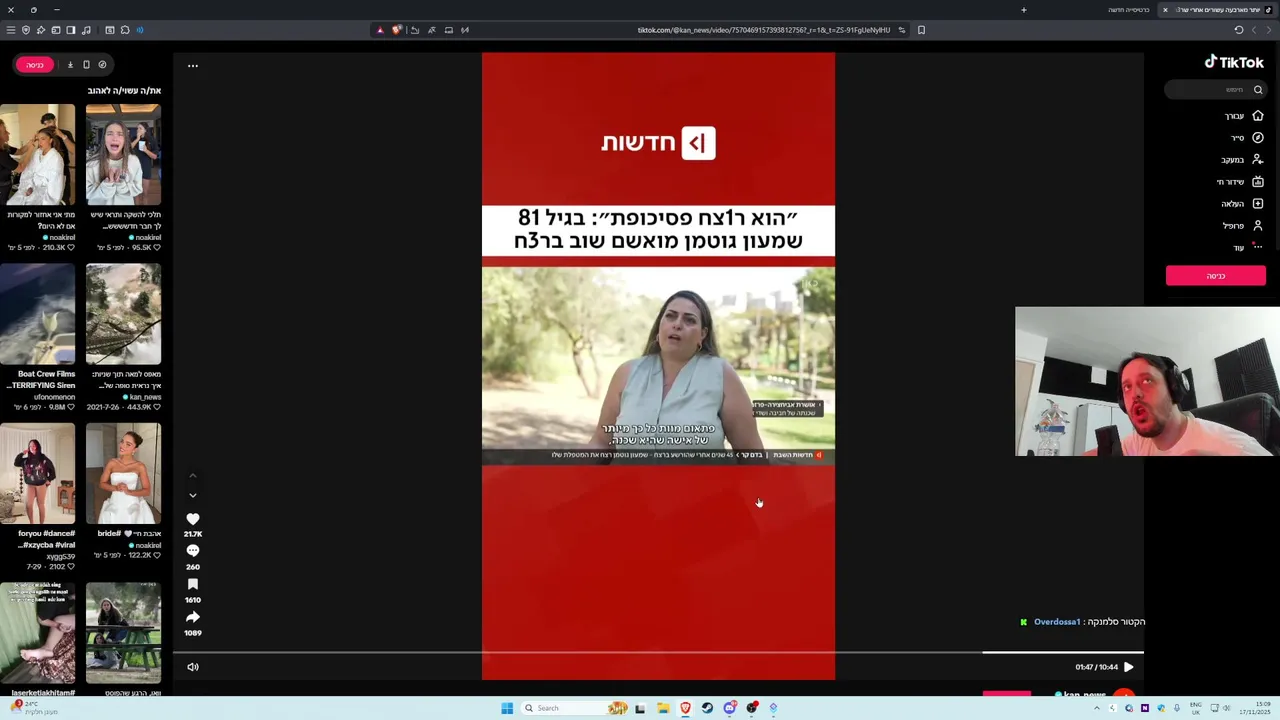Expand the 'עוד' More options
The width and height of the screenshot is (1280, 720).
[1248, 247]
